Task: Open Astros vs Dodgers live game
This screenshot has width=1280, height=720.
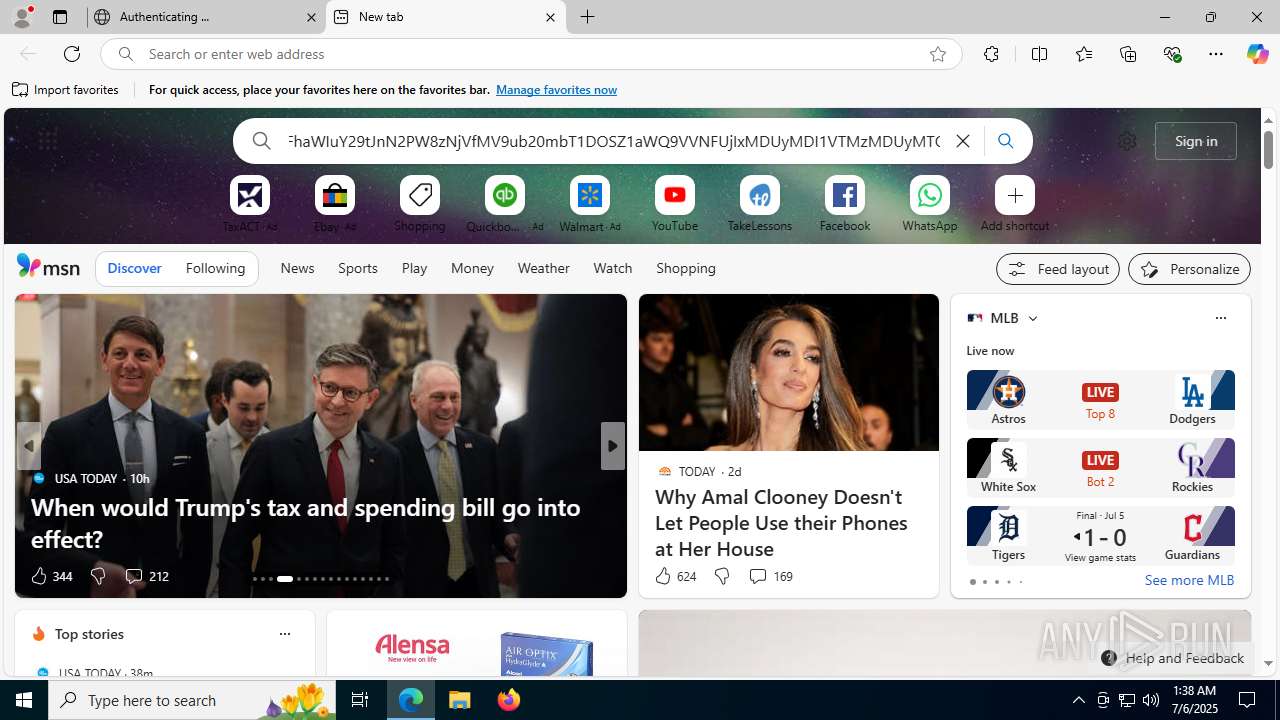Action: [x=1100, y=399]
